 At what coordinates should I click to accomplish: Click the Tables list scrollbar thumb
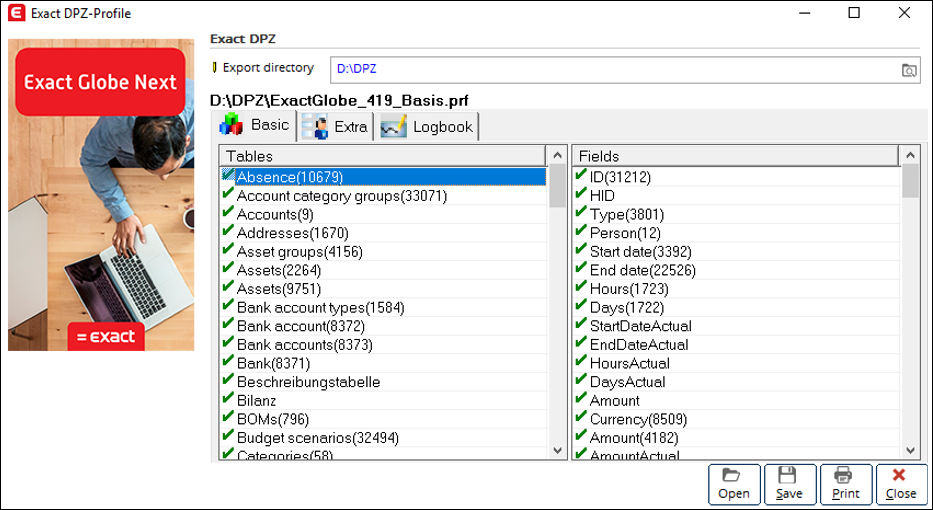pyautogui.click(x=558, y=186)
